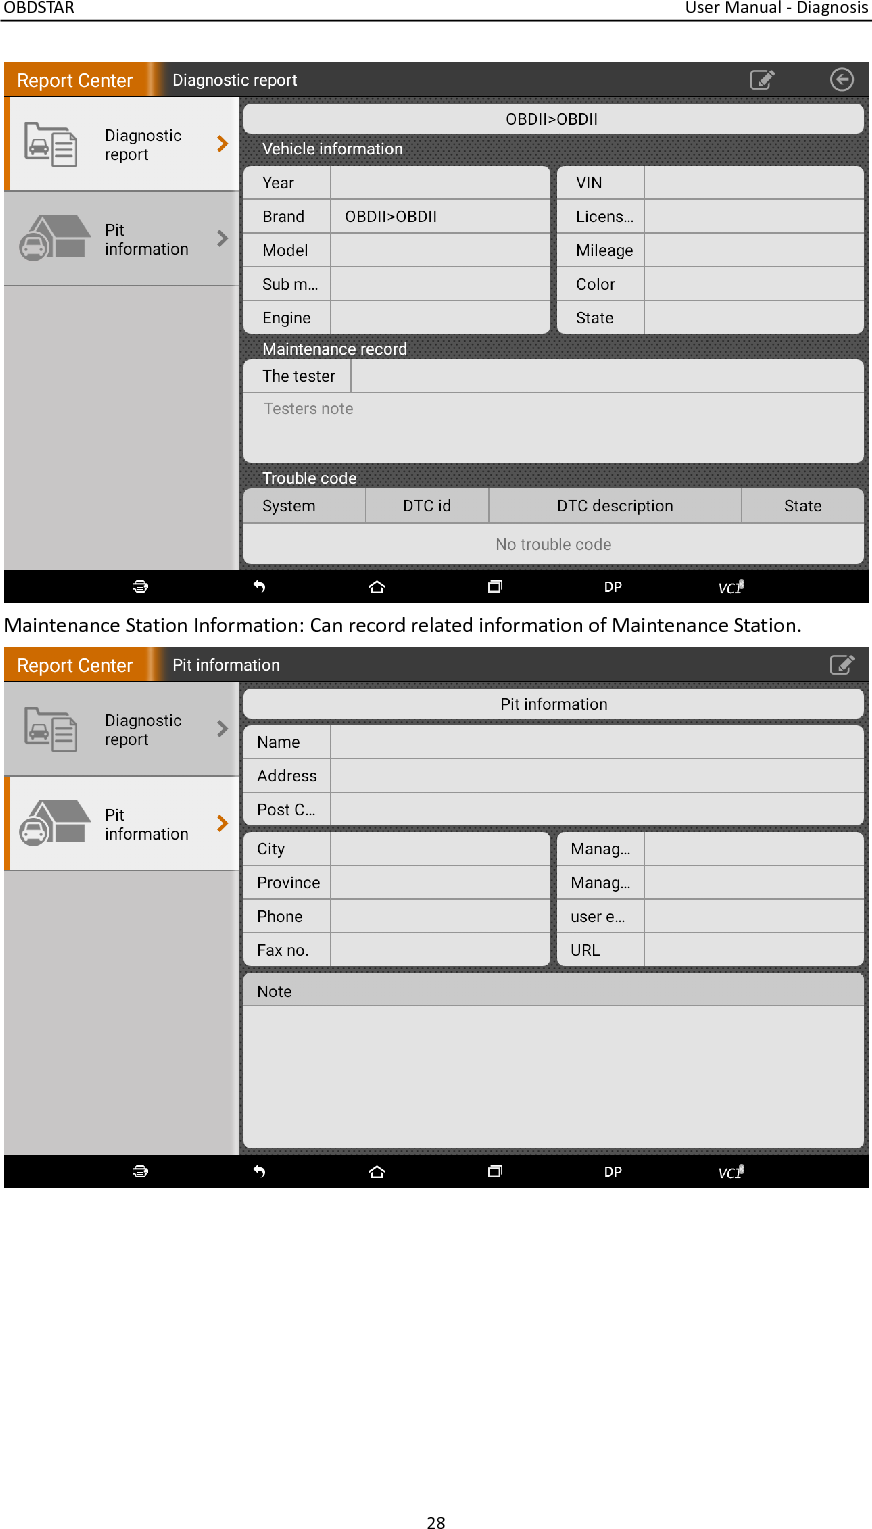Select upper Report Center tab
Image resolution: width=872 pixels, height=1529 pixels.
[x=76, y=80]
